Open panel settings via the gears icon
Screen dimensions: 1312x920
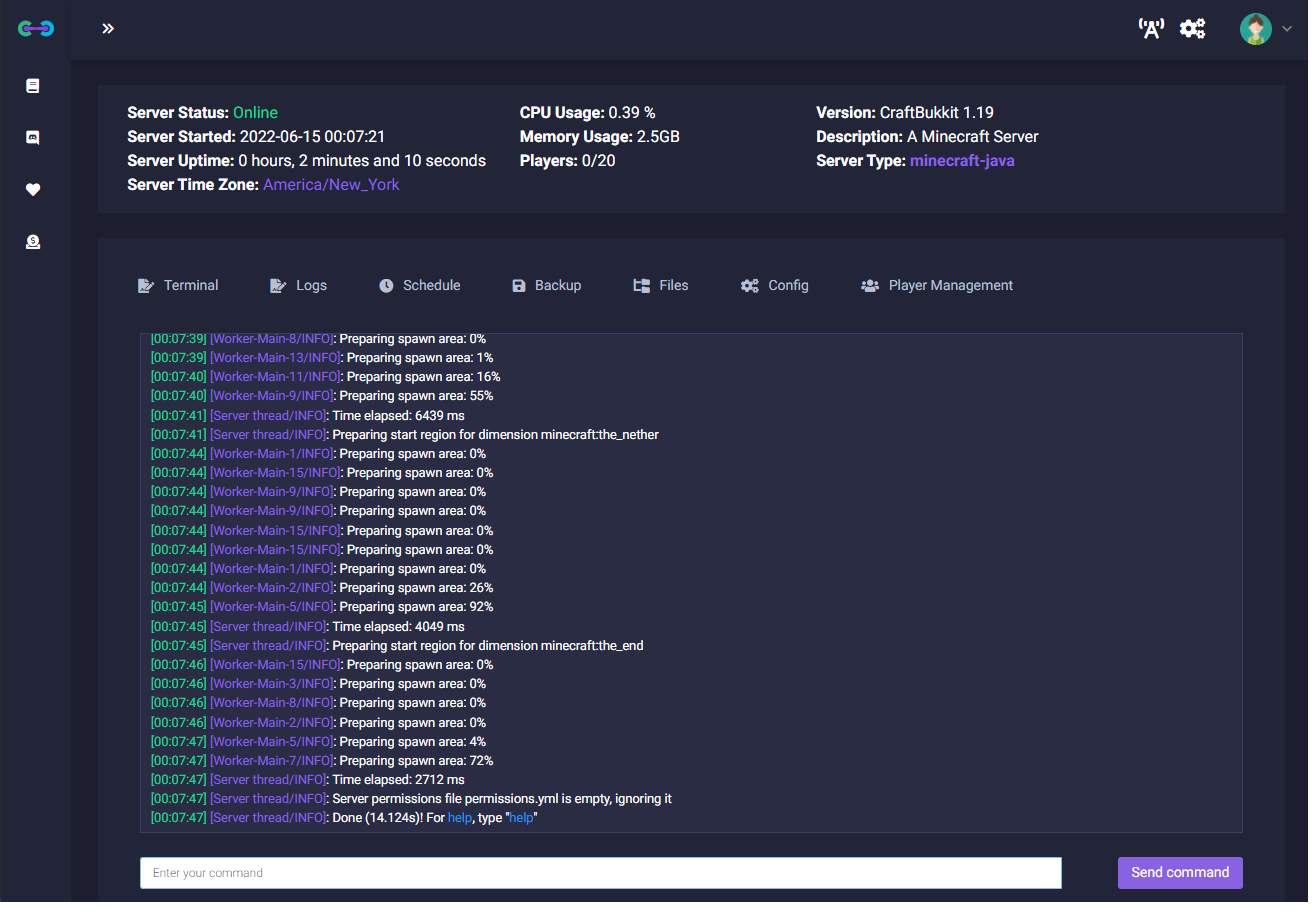point(1192,29)
